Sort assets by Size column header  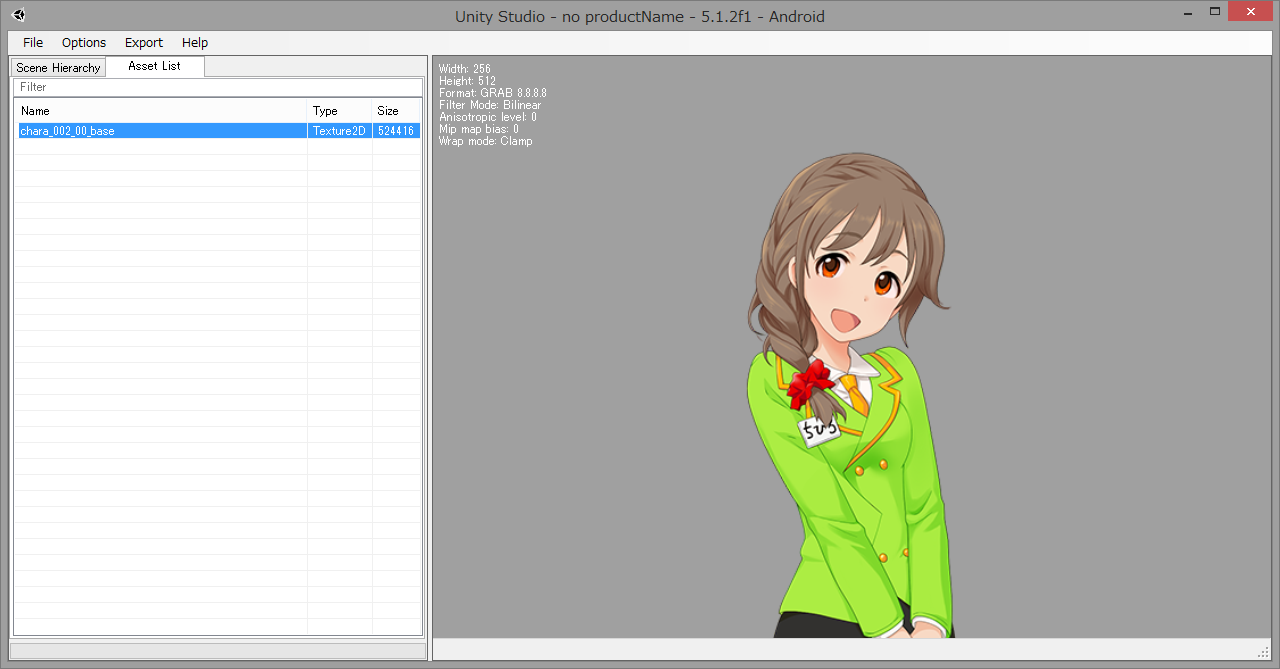tap(396, 111)
